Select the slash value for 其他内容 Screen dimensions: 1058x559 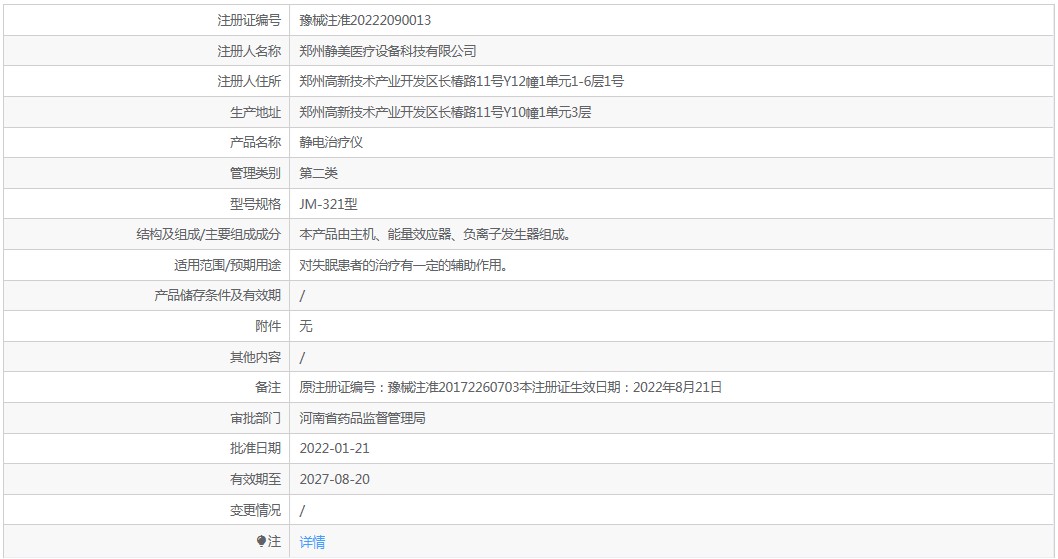pyautogui.click(x=302, y=357)
